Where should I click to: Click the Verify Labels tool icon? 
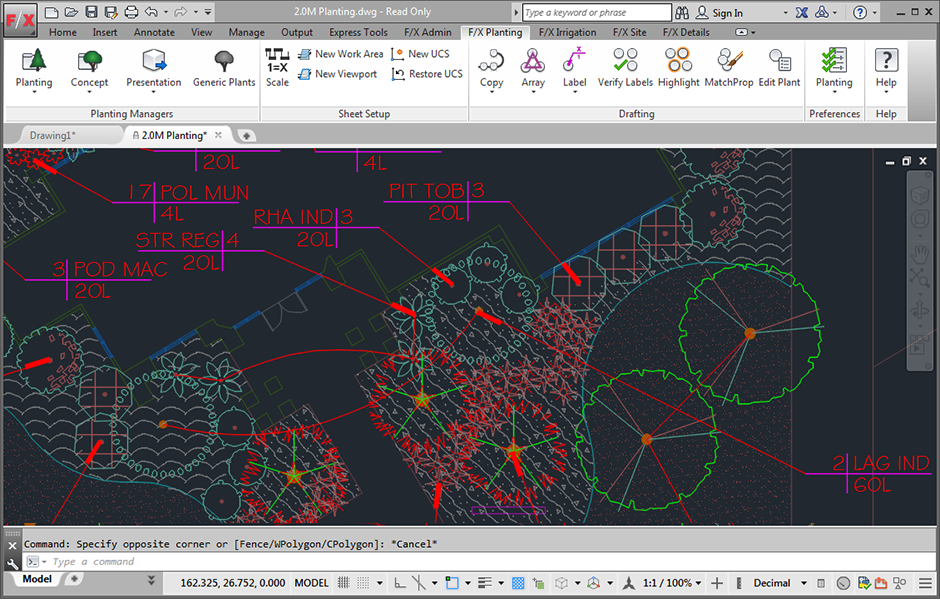[625, 62]
